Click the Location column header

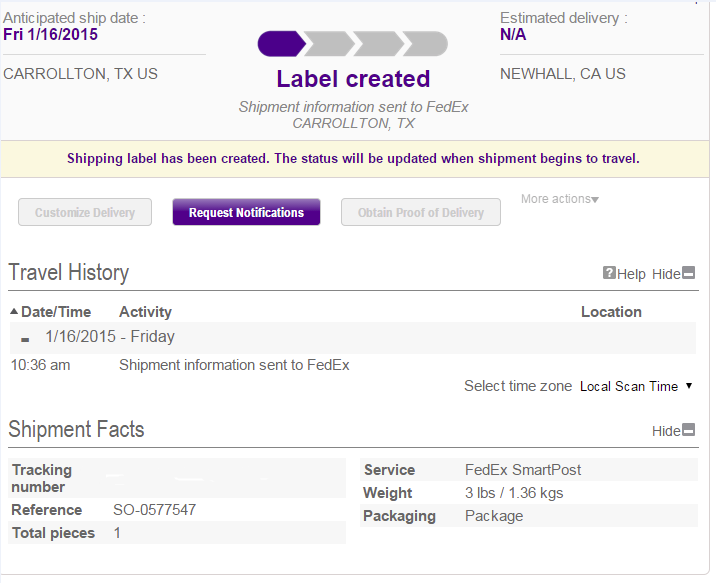click(x=611, y=312)
